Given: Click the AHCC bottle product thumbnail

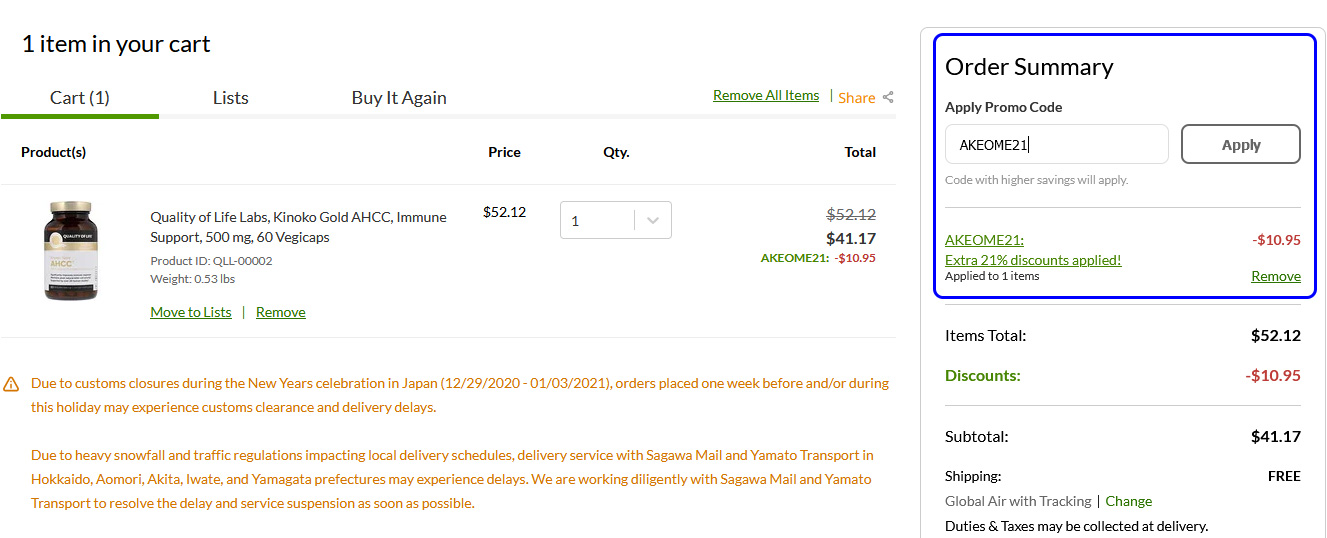Looking at the screenshot, I should pos(71,251).
